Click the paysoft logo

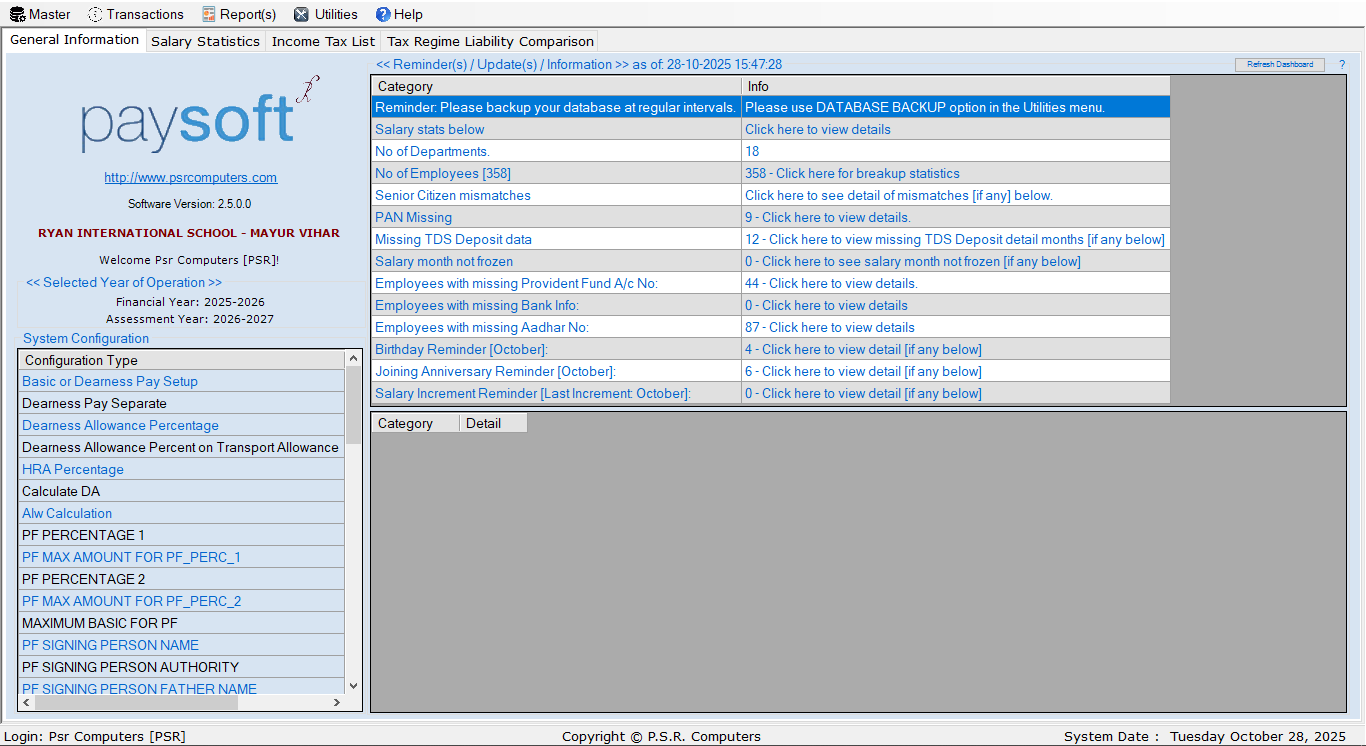[190, 120]
